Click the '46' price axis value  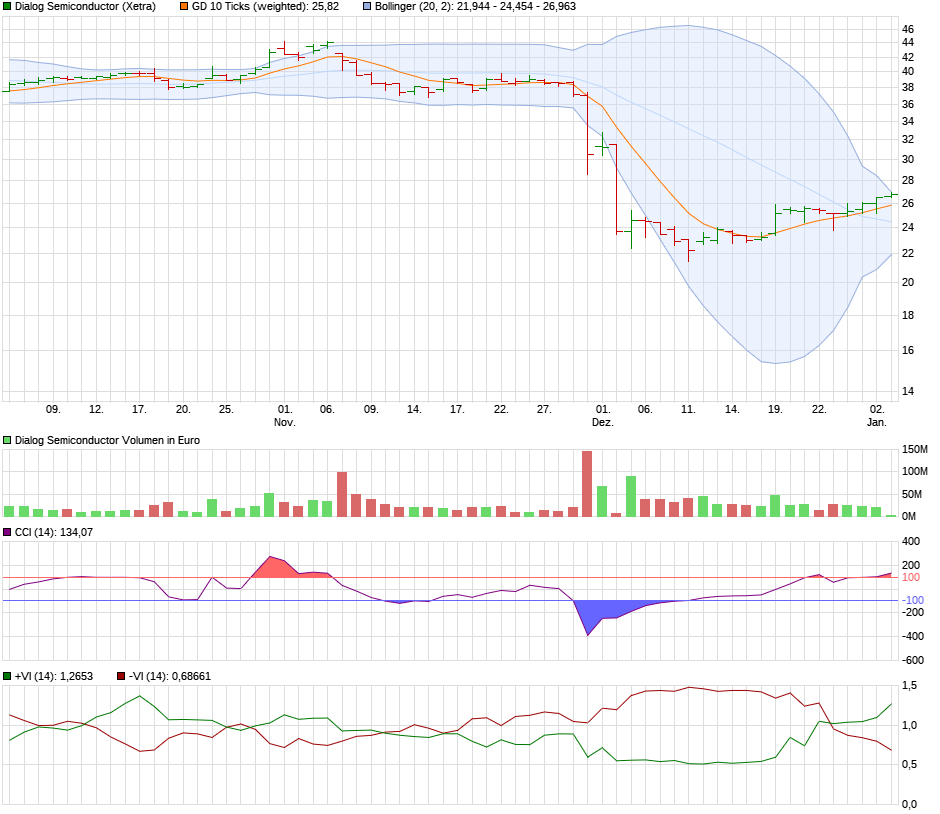[x=908, y=29]
